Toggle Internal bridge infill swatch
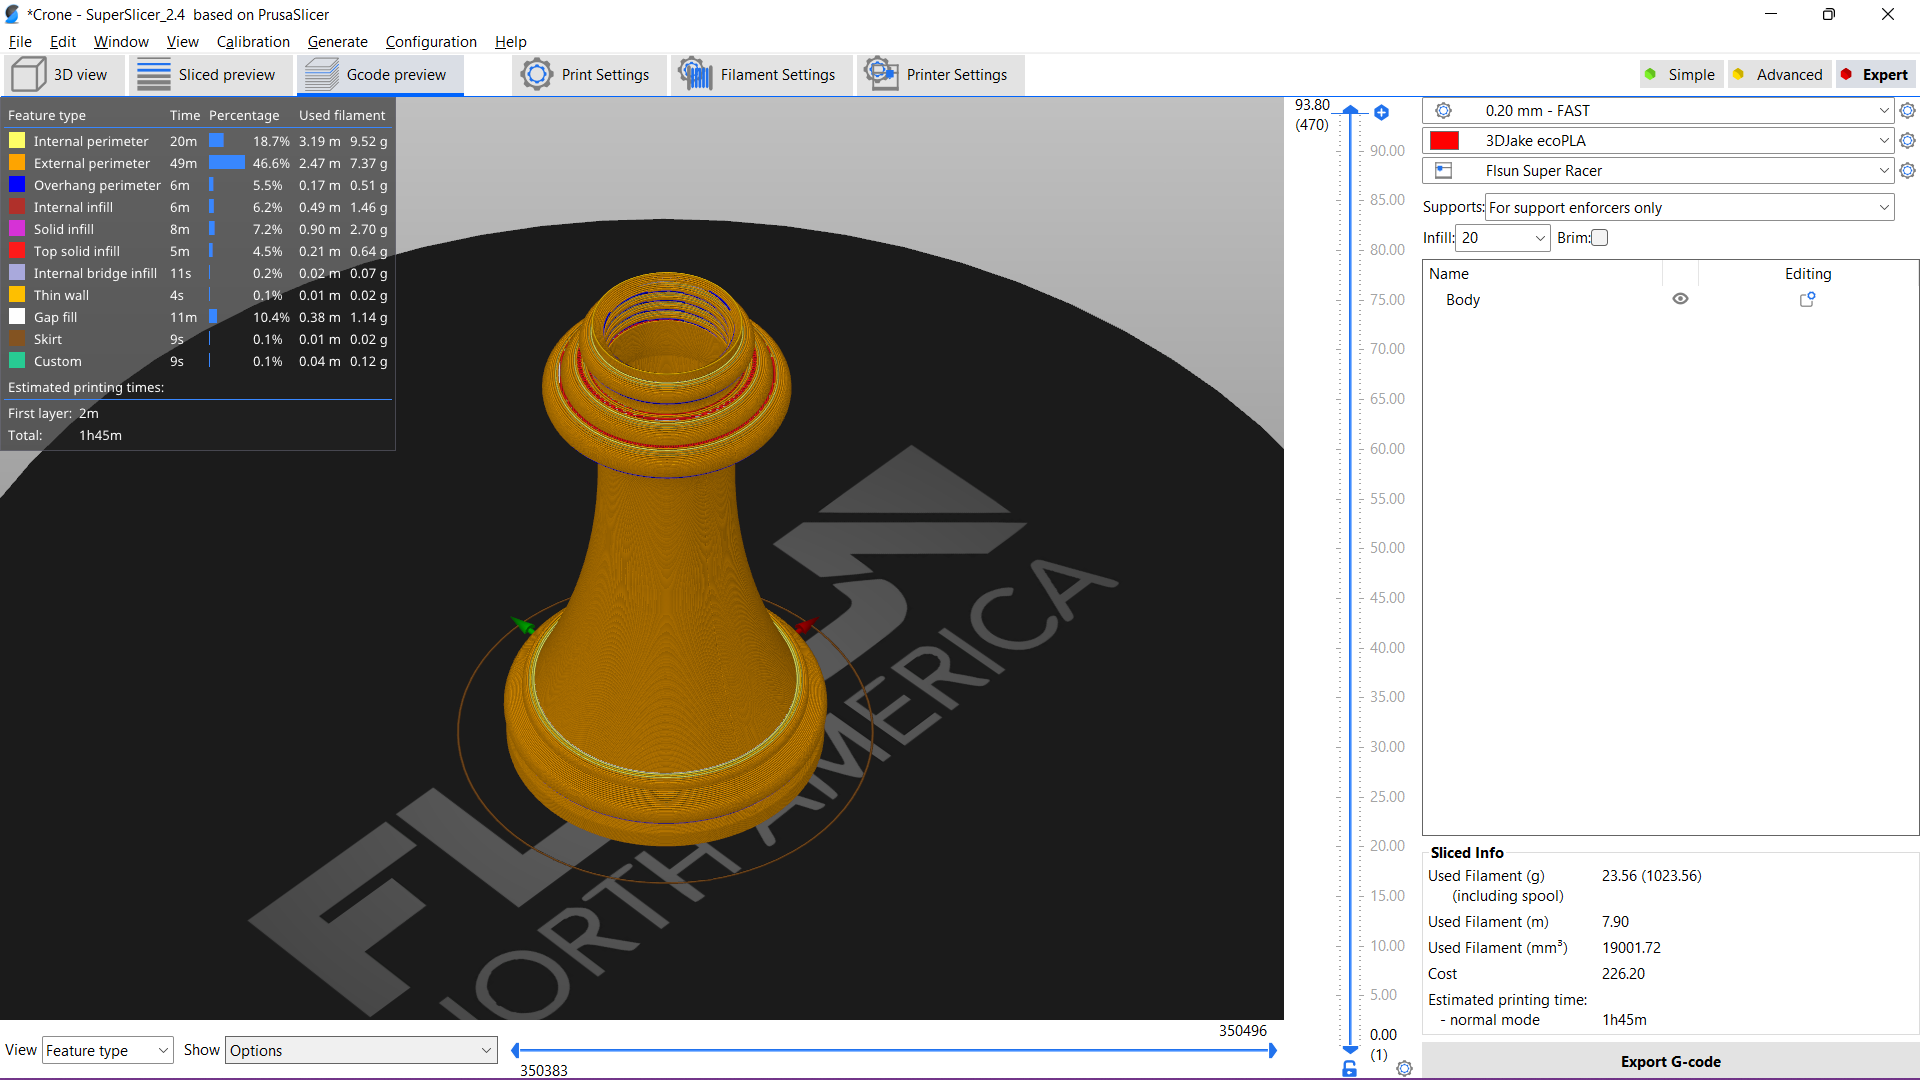The width and height of the screenshot is (1920, 1080). [x=17, y=273]
